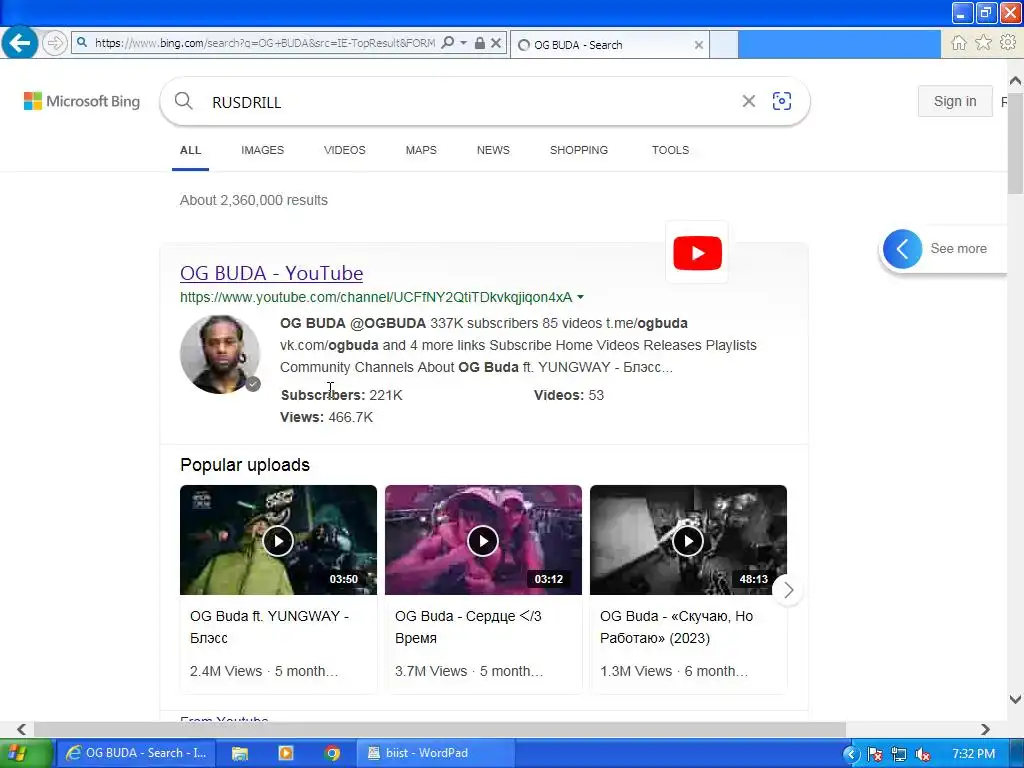Image resolution: width=1024 pixels, height=768 pixels.
Task: Expand the See more side panel
Action: coord(944,249)
